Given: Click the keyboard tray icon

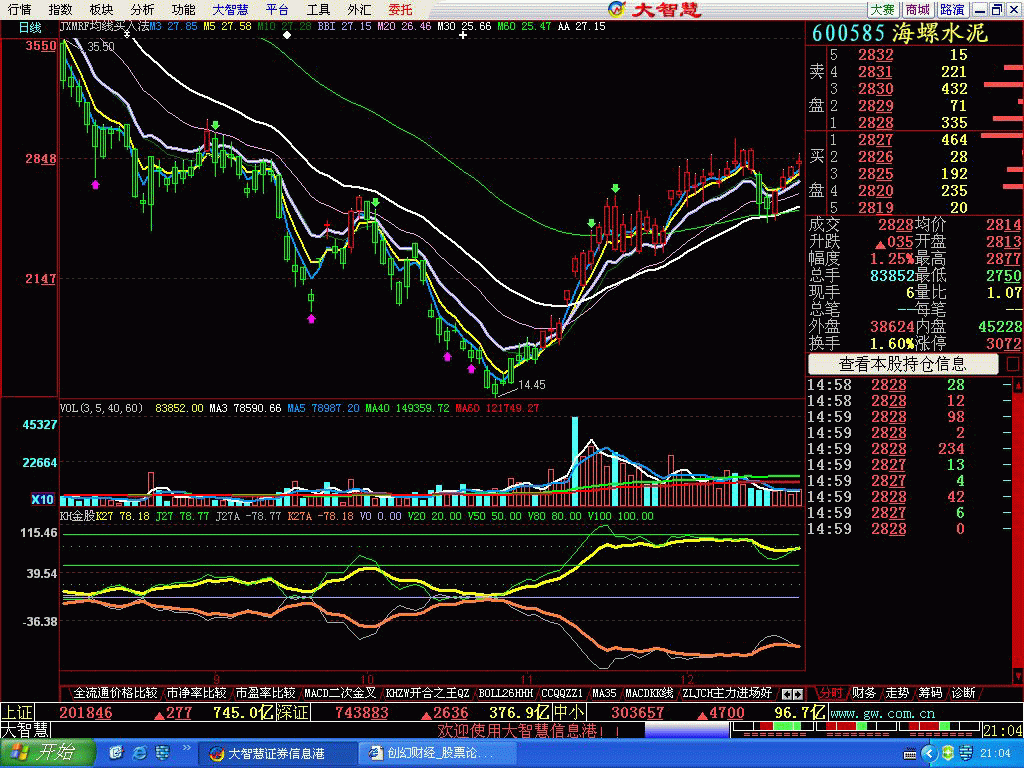Looking at the screenshot, I should pos(910,754).
